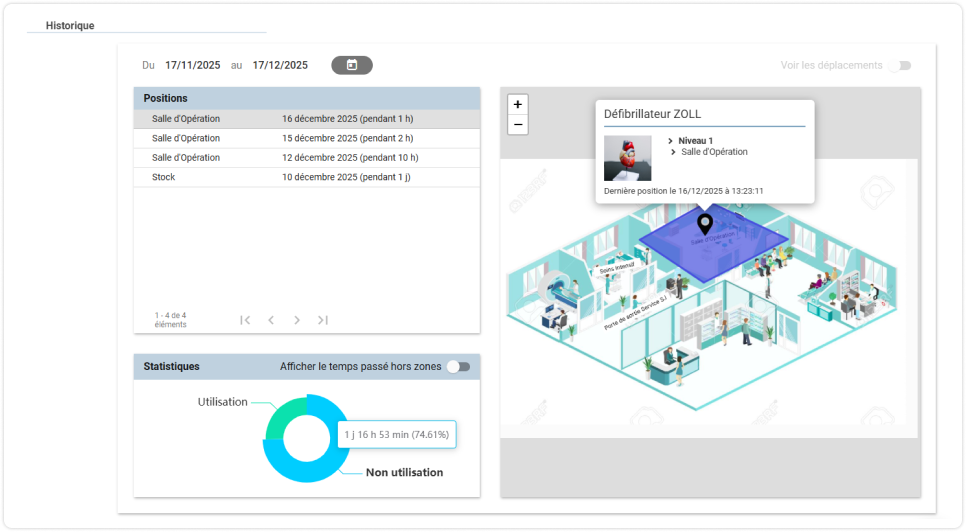The width and height of the screenshot is (966, 532).
Task: Click the Soins intensif map label
Action: coord(617,268)
